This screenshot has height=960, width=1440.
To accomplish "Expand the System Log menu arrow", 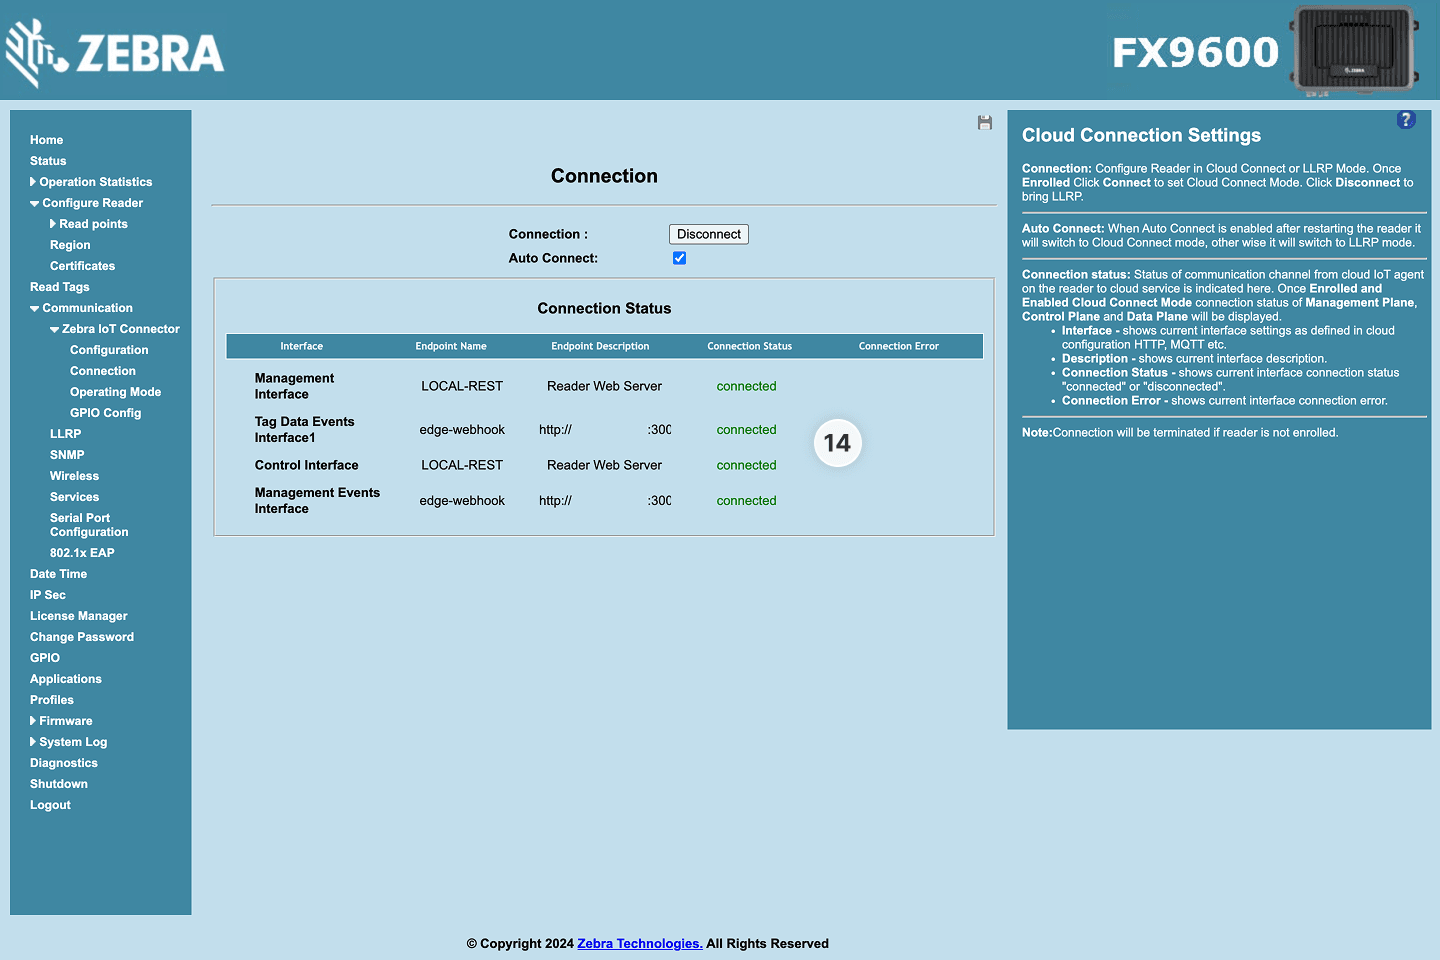I will pos(33,742).
